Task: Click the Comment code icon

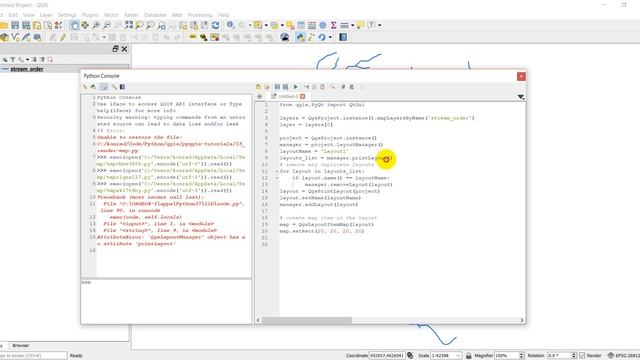Action: (343, 87)
